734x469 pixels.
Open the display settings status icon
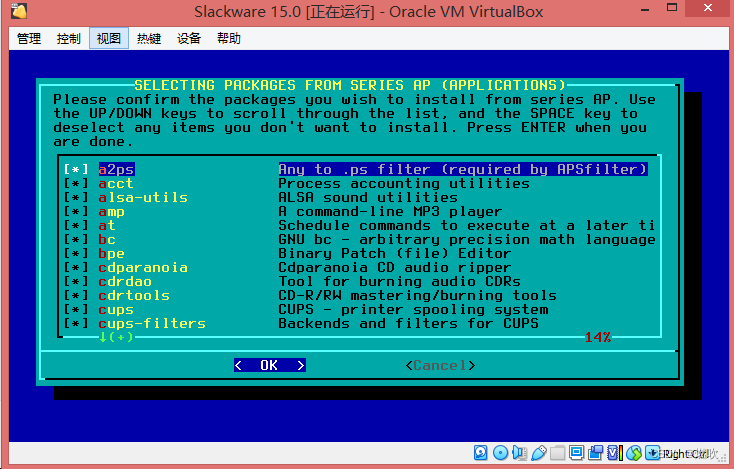[577, 452]
